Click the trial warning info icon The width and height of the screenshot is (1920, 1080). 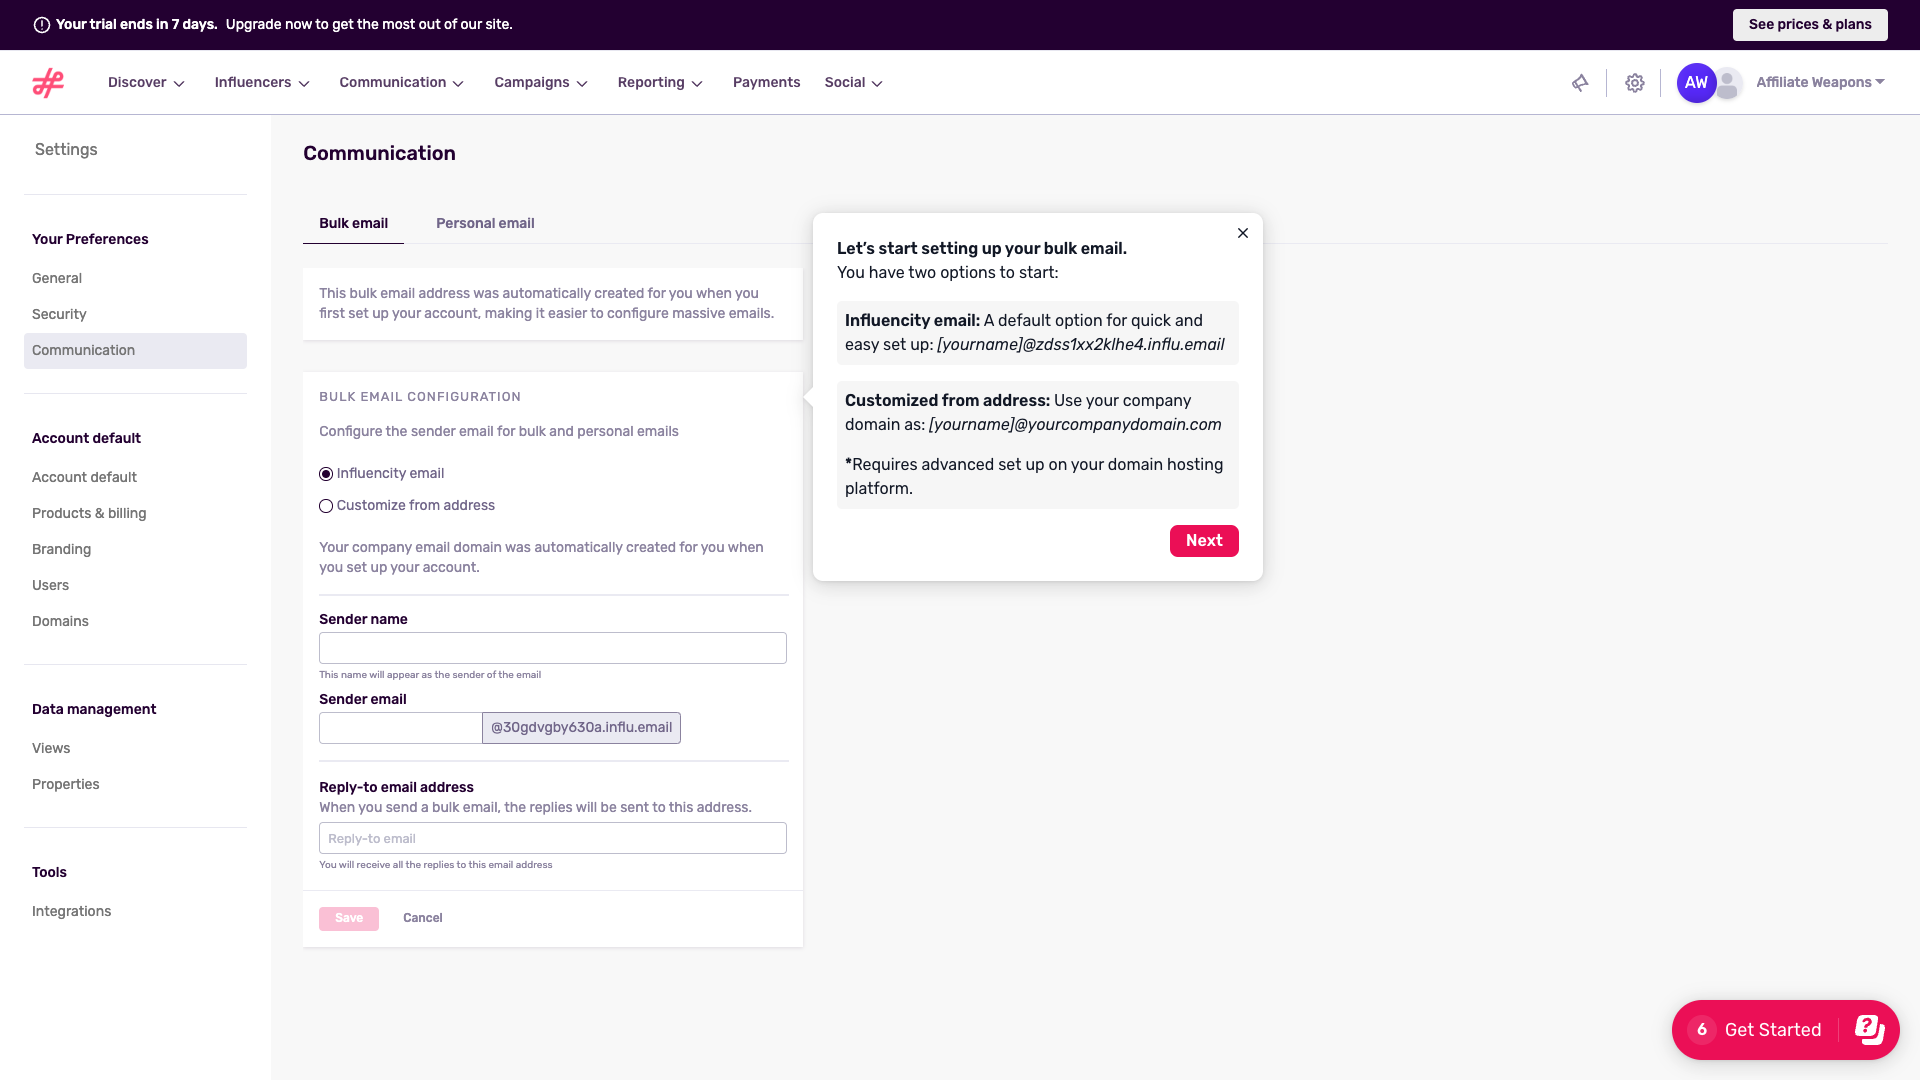(x=40, y=24)
